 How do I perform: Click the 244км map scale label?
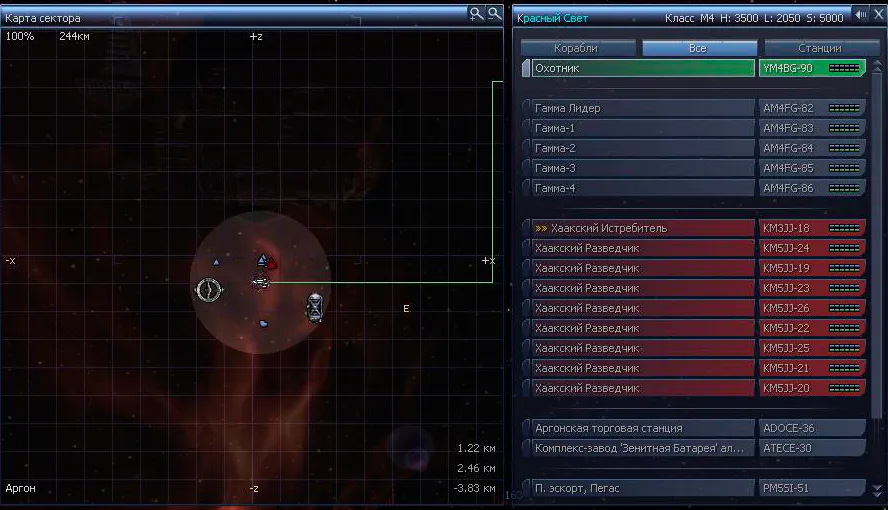click(74, 36)
